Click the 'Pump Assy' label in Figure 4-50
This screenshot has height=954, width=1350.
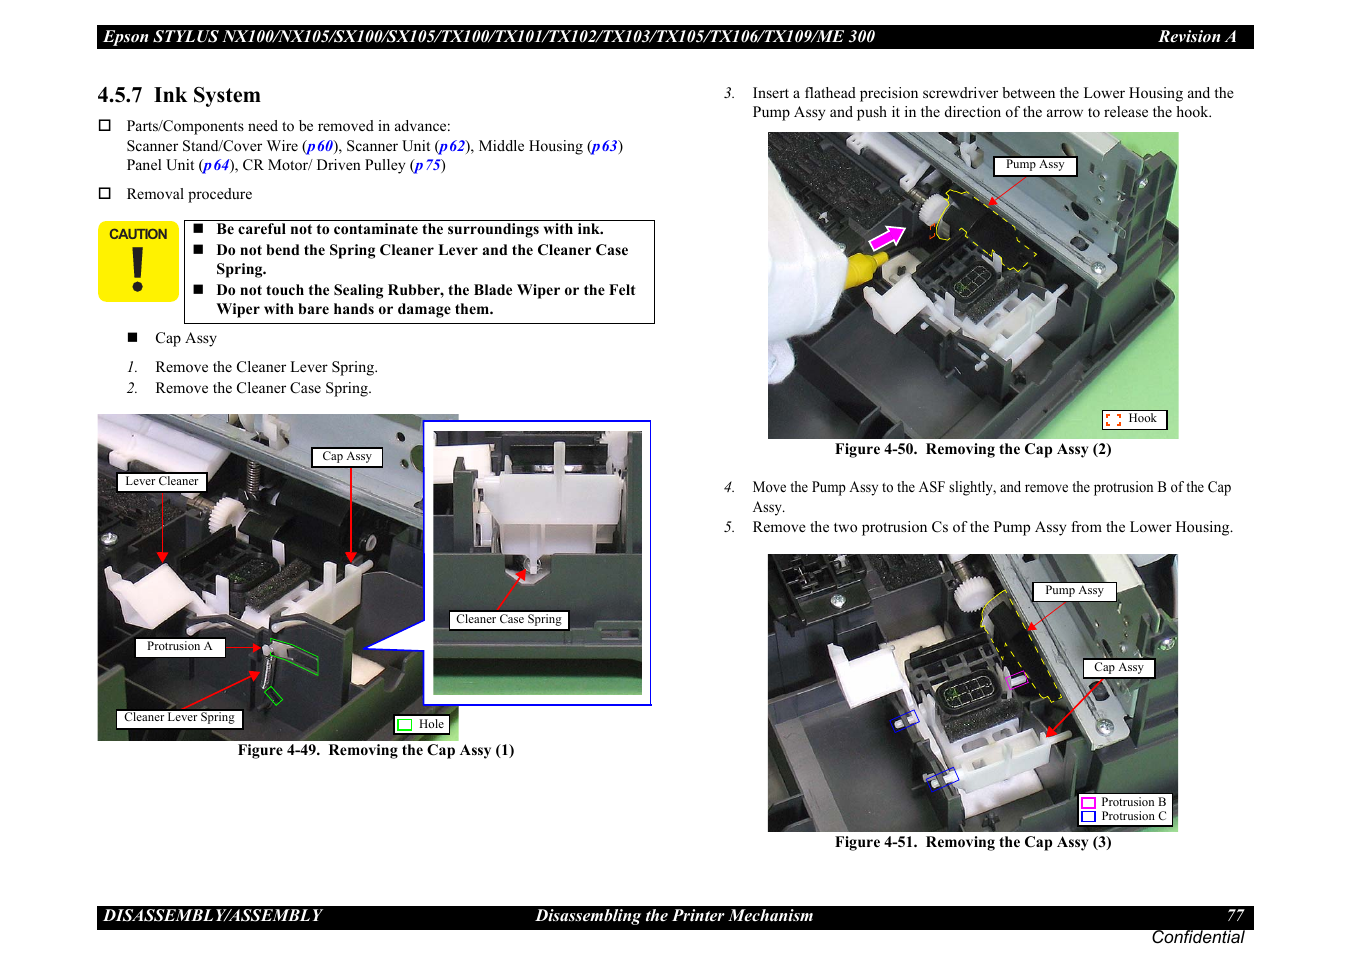point(1035,165)
